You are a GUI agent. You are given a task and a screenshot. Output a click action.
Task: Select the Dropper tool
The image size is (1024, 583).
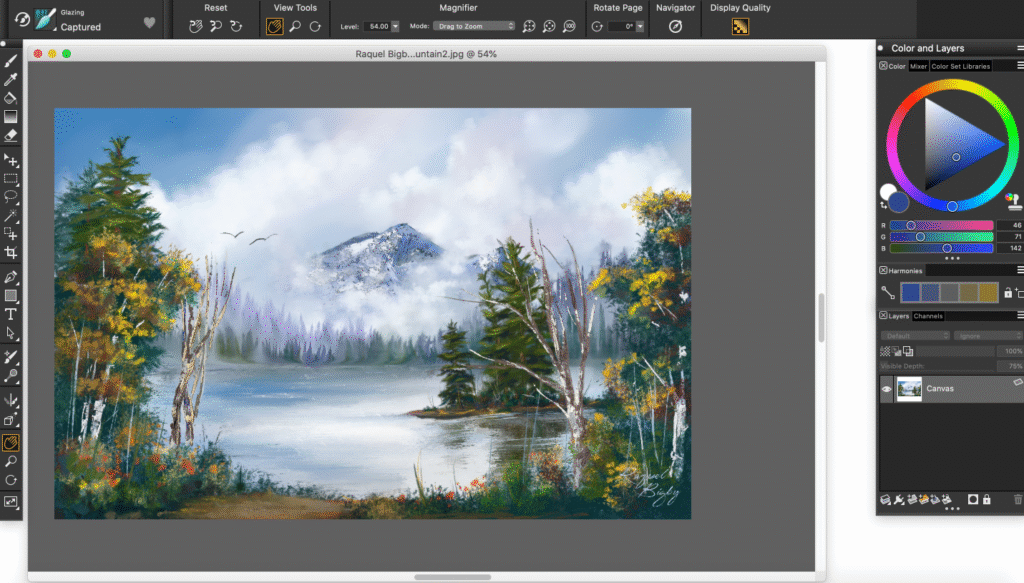click(10, 79)
